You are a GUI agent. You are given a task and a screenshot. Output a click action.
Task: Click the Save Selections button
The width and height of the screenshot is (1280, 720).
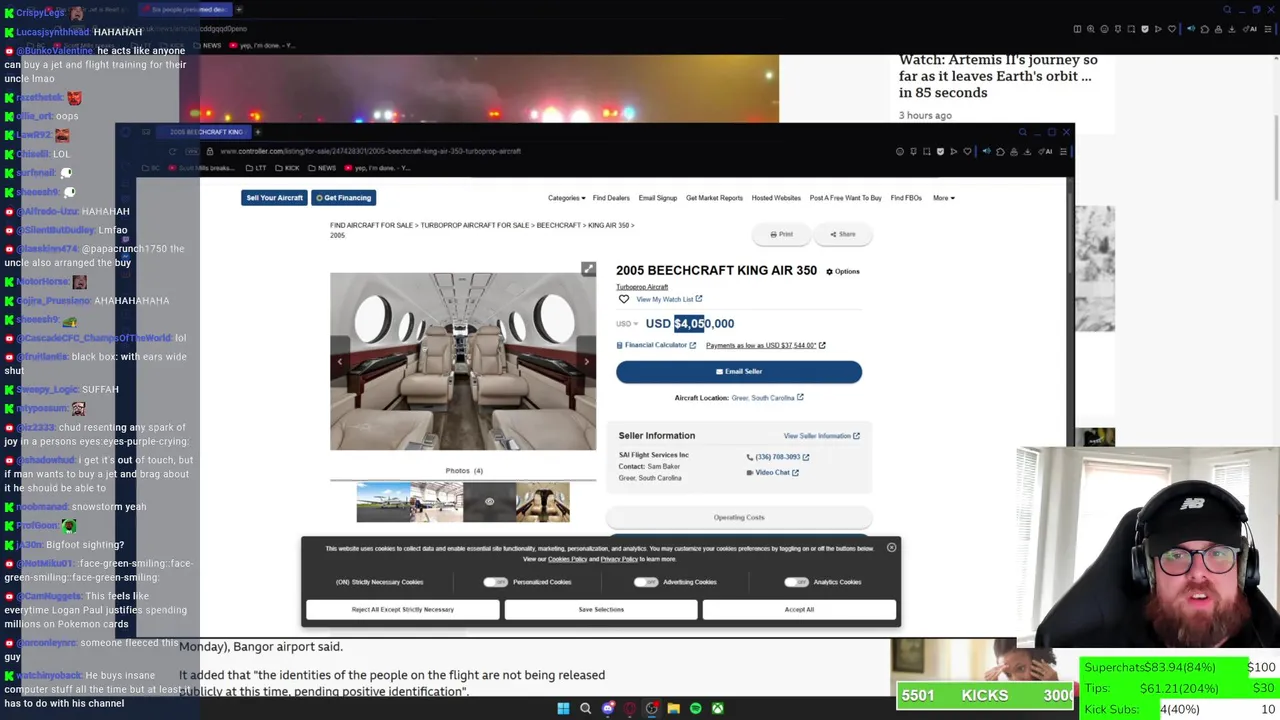[x=601, y=609]
